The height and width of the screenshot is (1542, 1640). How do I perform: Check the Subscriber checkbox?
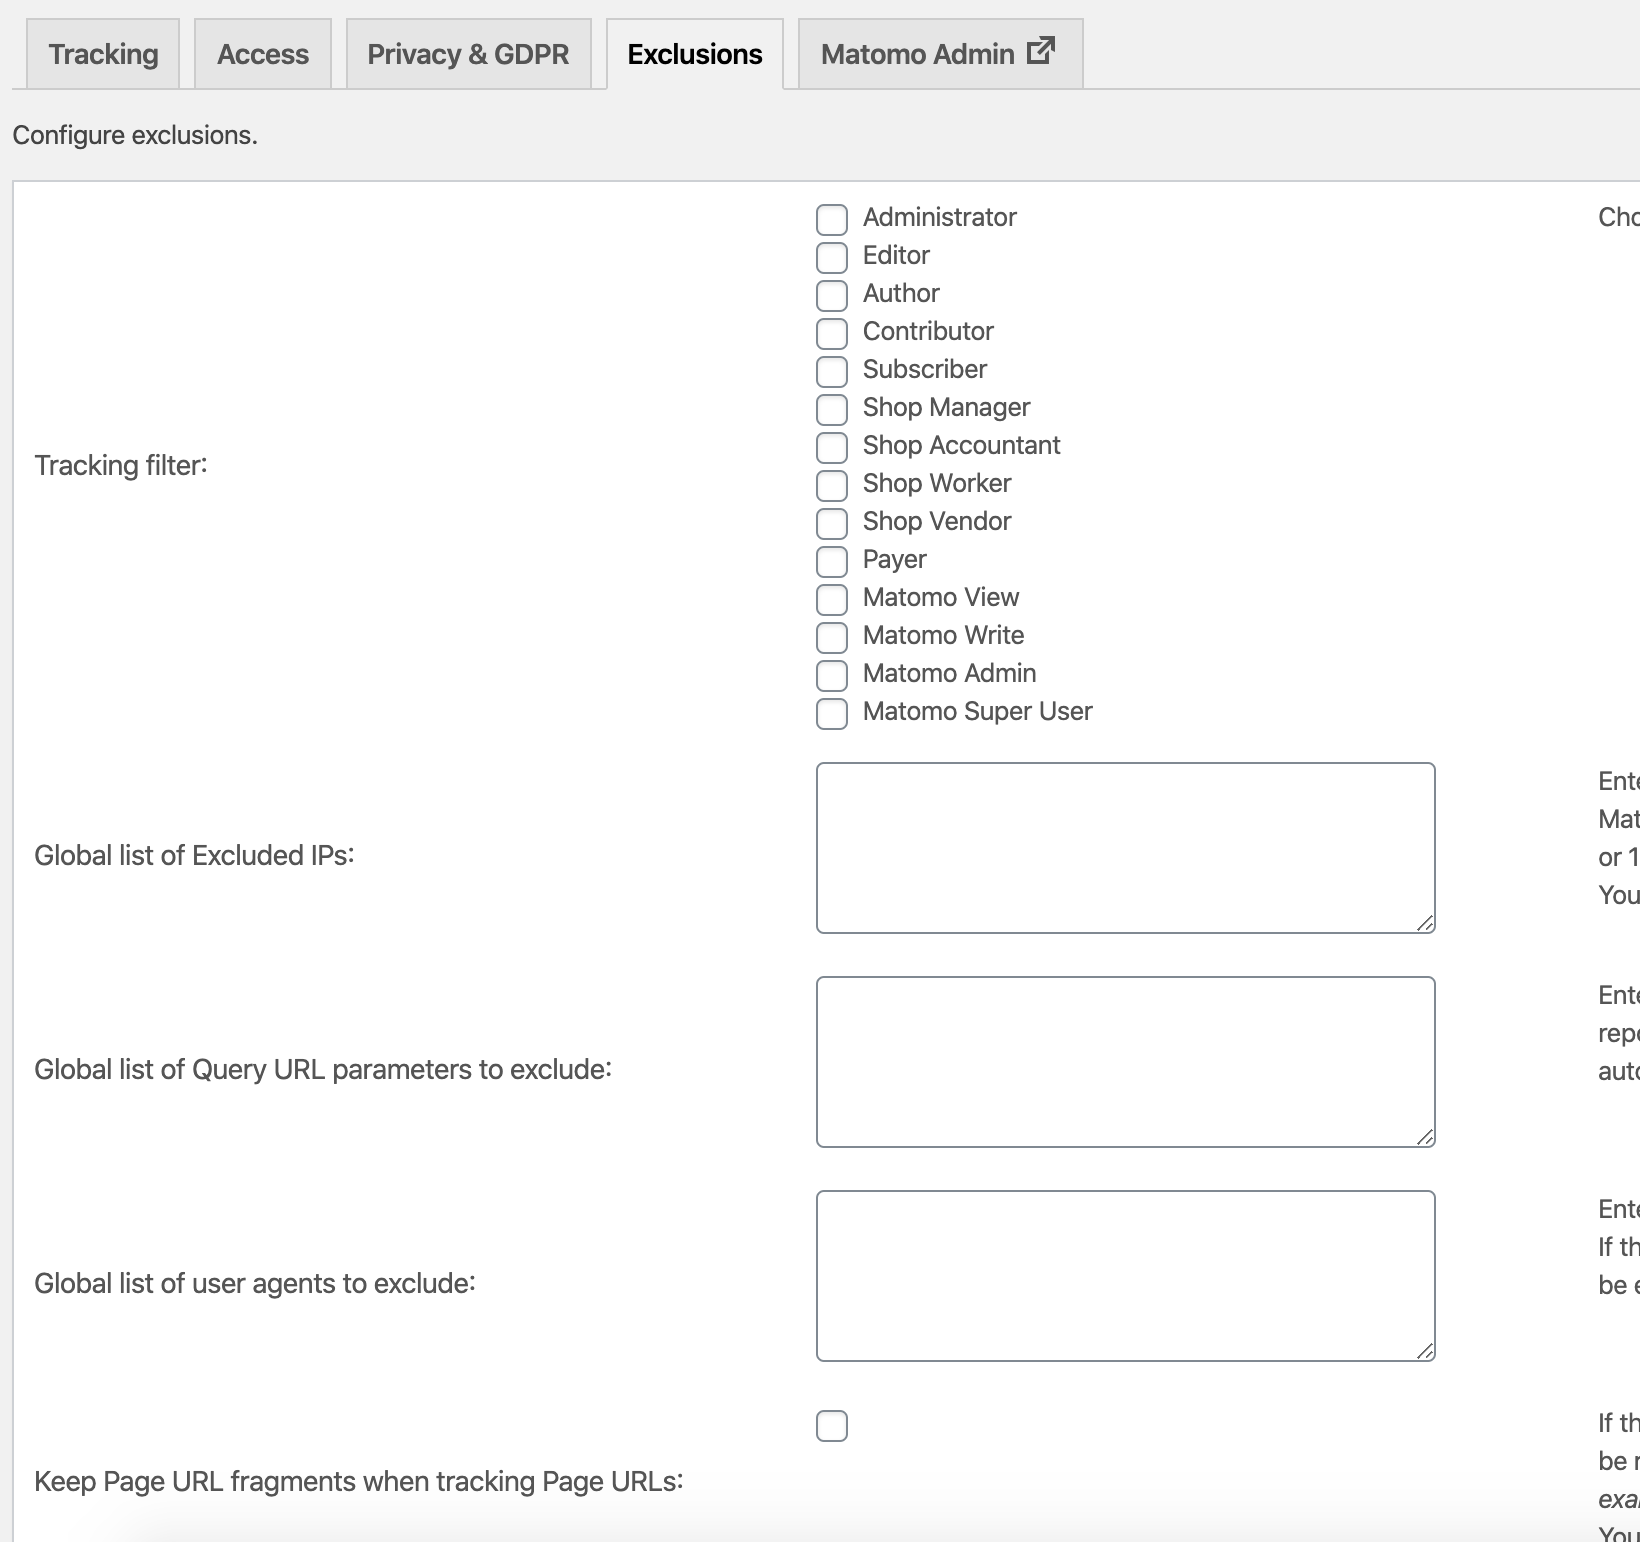[832, 371]
